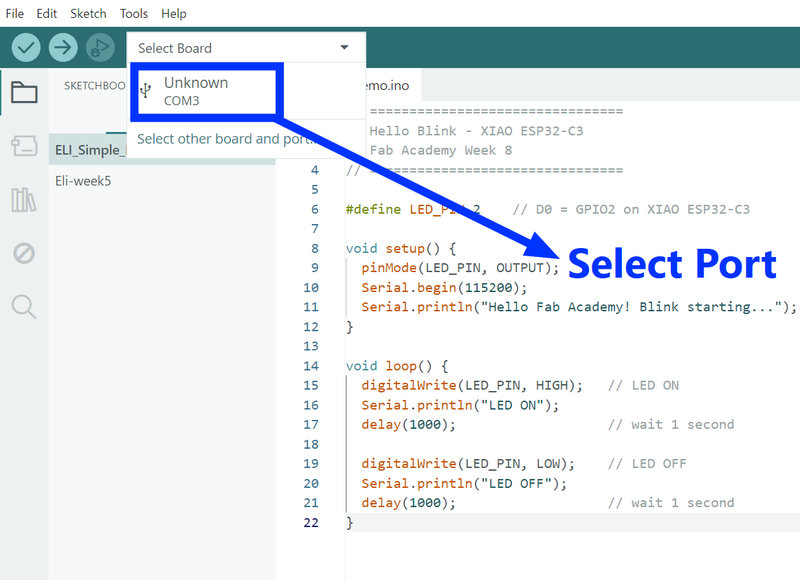The height and width of the screenshot is (580, 800).
Task: Open the Eli-week5 sketch
Action: (x=83, y=181)
